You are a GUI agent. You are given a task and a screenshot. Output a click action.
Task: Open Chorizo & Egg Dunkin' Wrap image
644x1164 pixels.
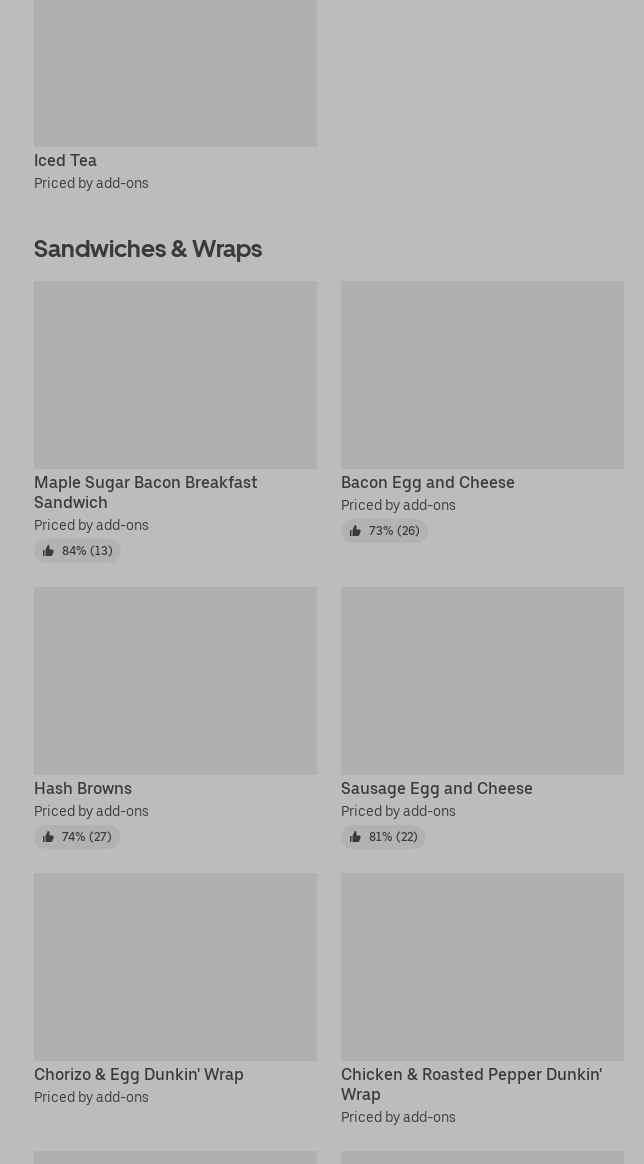tap(175, 966)
